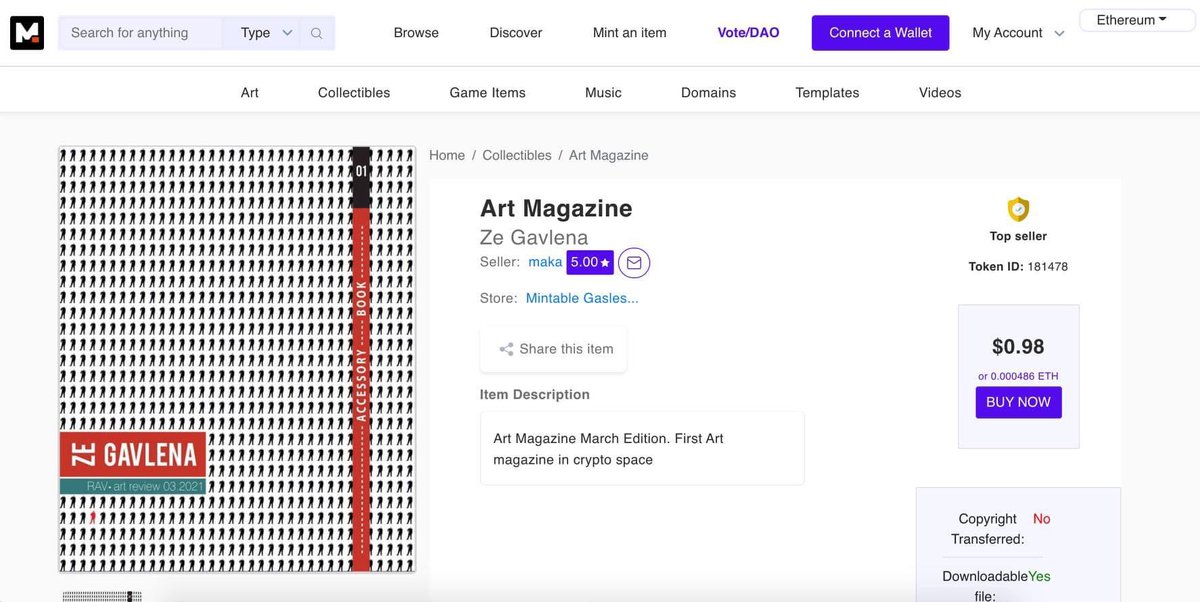Select the Domains category tab

pos(708,92)
